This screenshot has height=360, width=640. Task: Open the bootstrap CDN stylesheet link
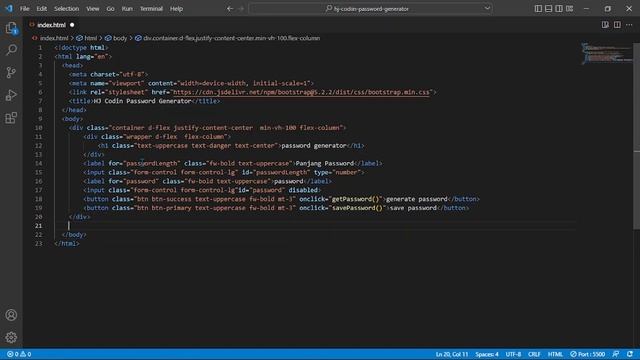click(301, 92)
